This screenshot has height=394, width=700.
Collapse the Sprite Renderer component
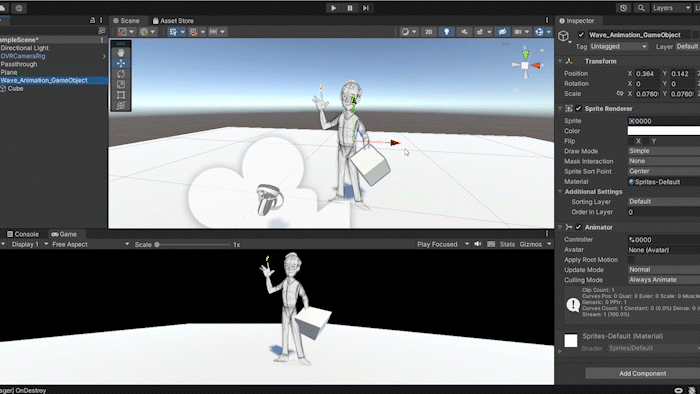click(x=560, y=108)
